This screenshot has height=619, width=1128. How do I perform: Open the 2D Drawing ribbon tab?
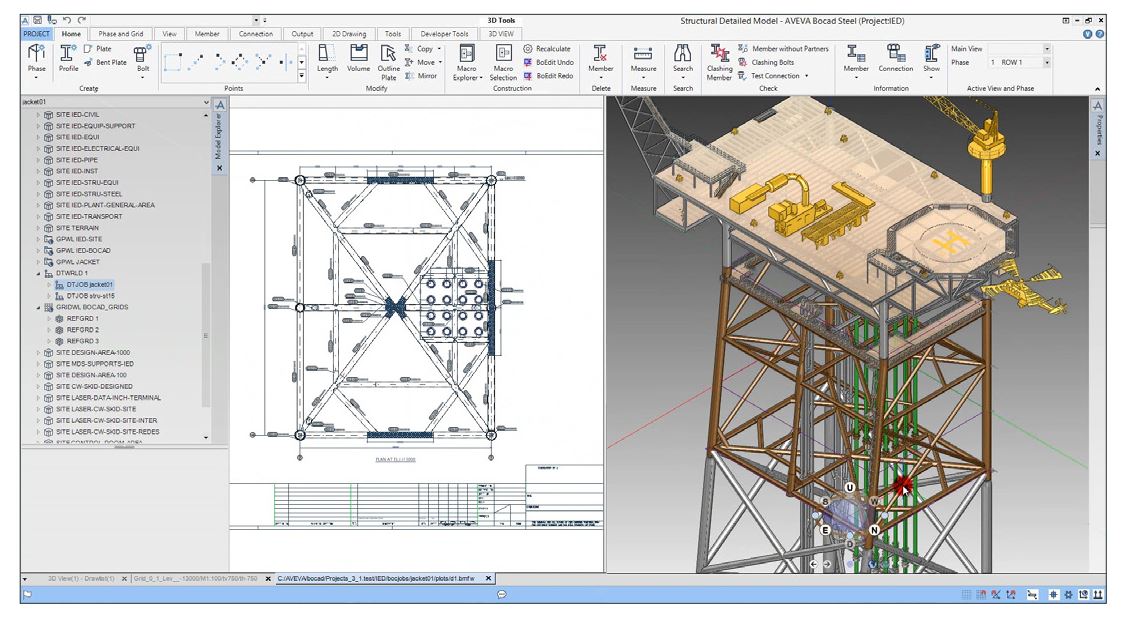349,34
